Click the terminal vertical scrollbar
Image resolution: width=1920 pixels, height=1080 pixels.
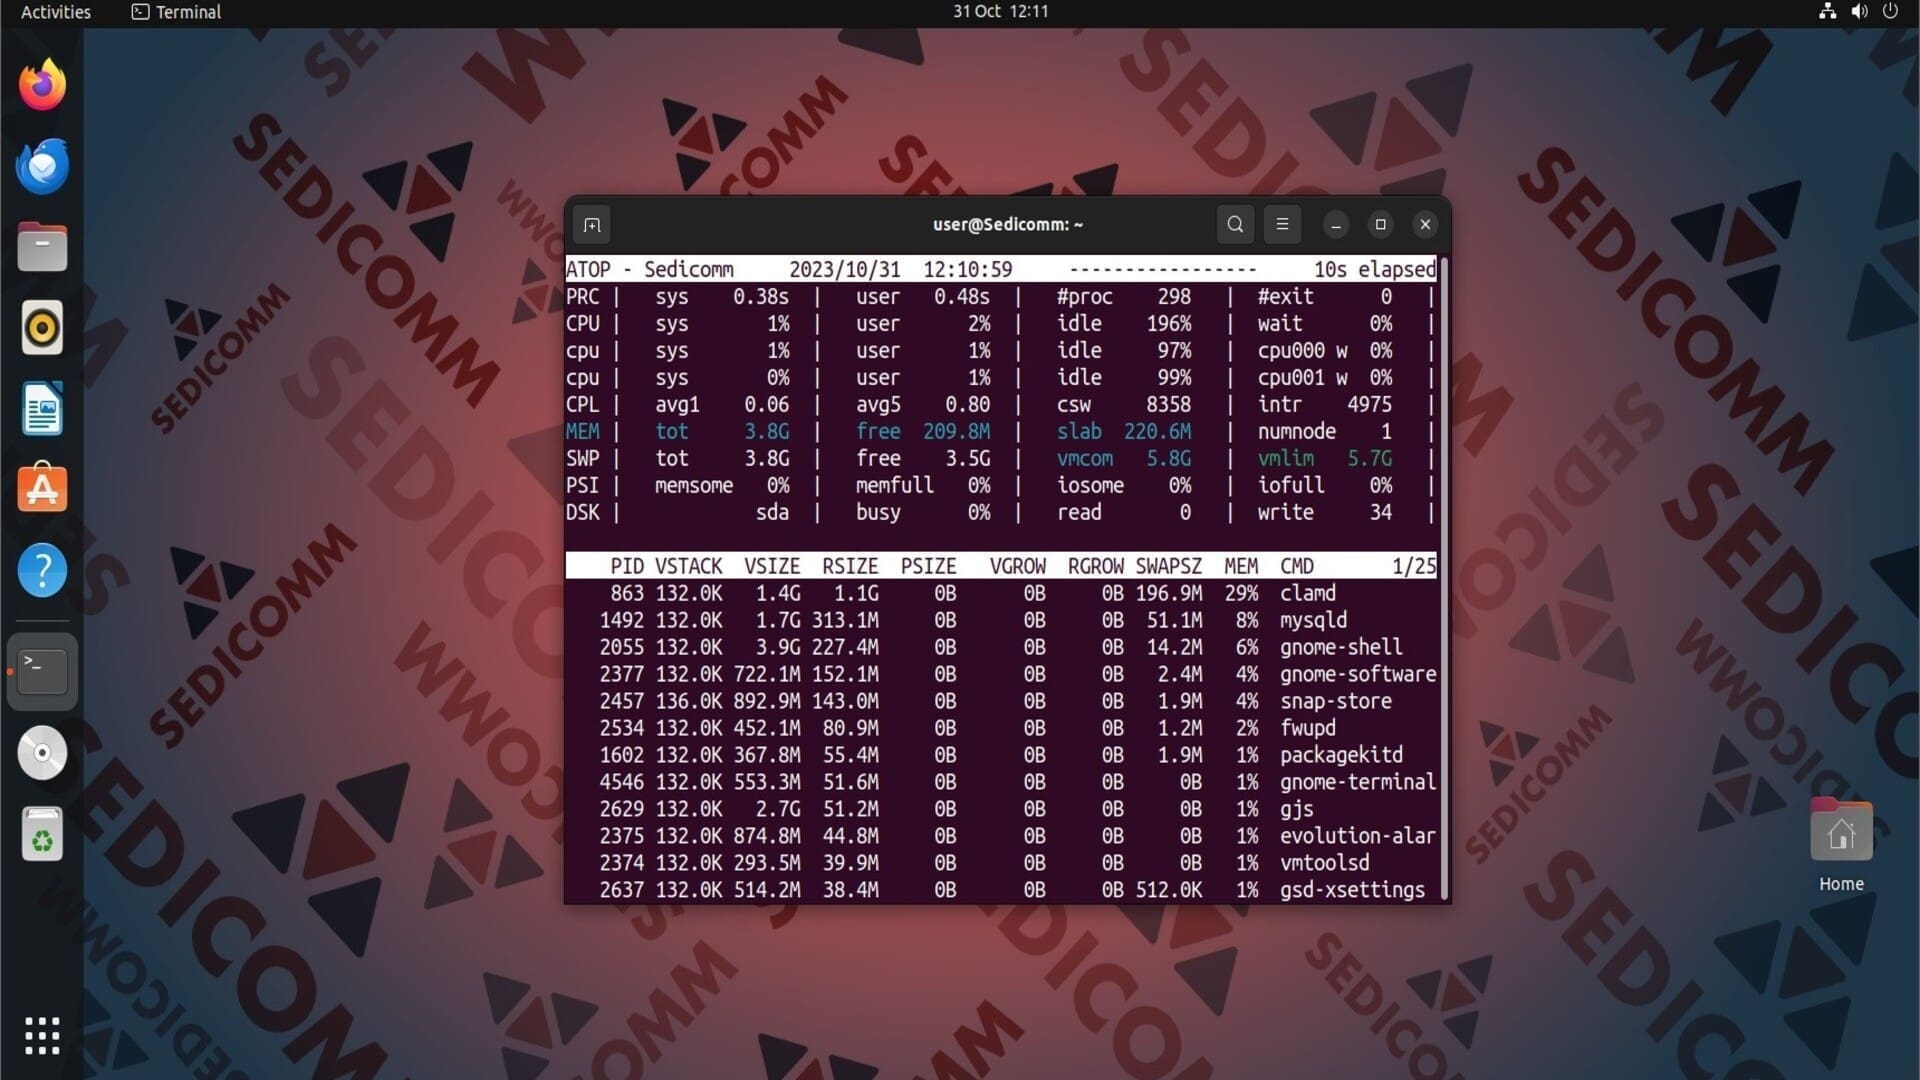click(x=1444, y=578)
